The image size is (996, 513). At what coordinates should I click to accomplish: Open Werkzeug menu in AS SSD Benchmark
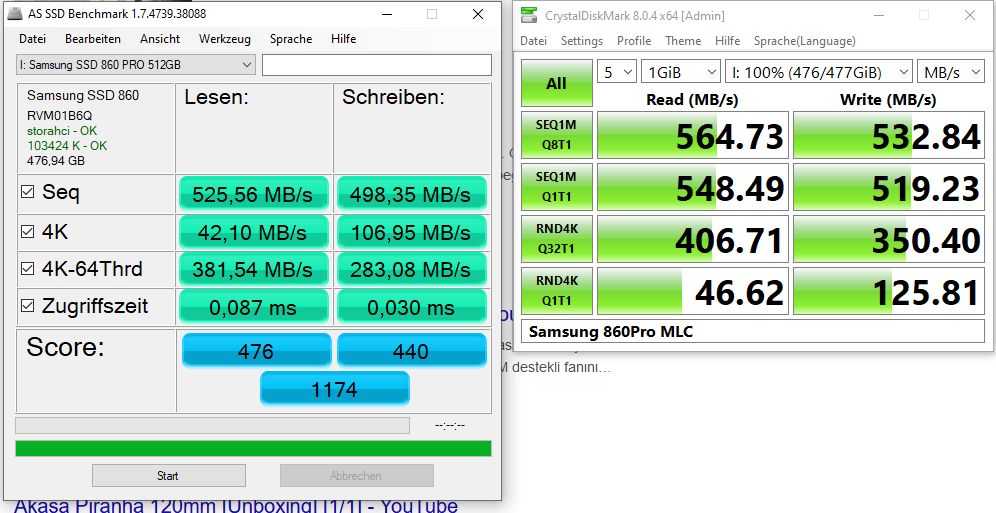pyautogui.click(x=225, y=39)
